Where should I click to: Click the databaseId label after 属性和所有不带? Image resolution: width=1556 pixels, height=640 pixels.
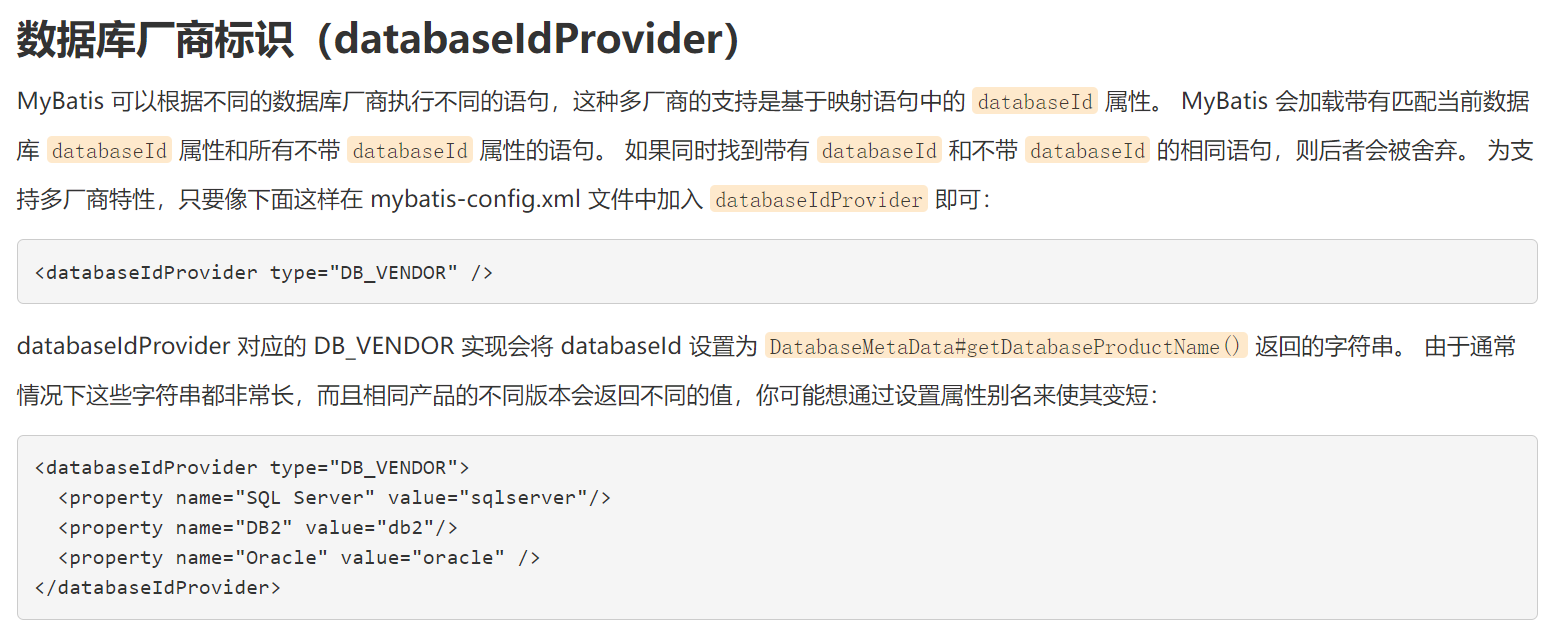tap(410, 150)
